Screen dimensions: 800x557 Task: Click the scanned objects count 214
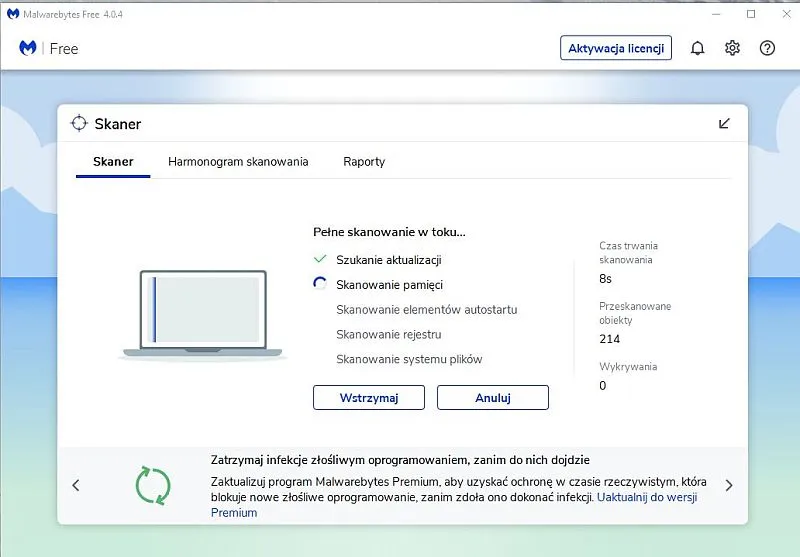610,339
